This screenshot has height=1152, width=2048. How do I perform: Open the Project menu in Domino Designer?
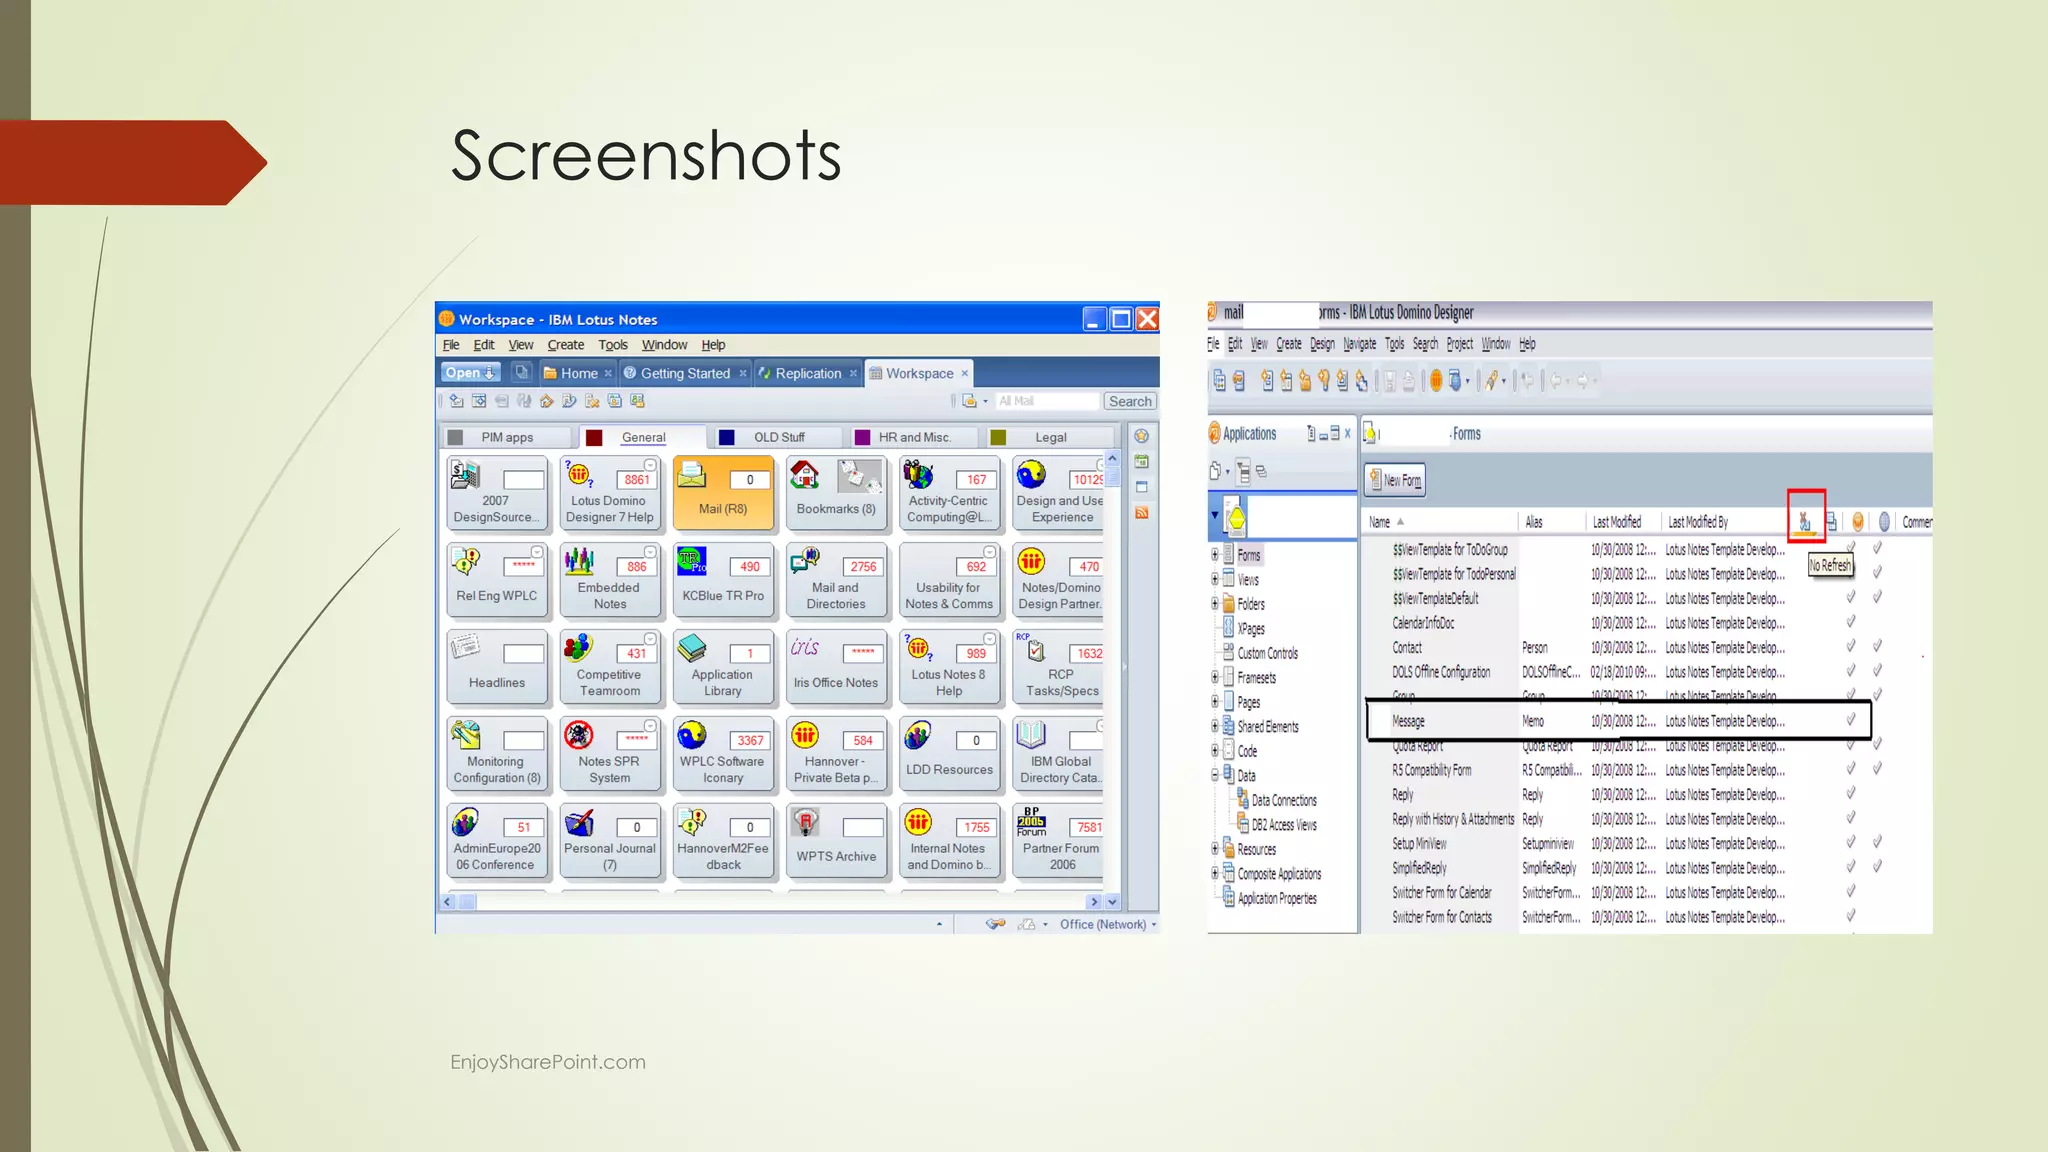pyautogui.click(x=1459, y=344)
